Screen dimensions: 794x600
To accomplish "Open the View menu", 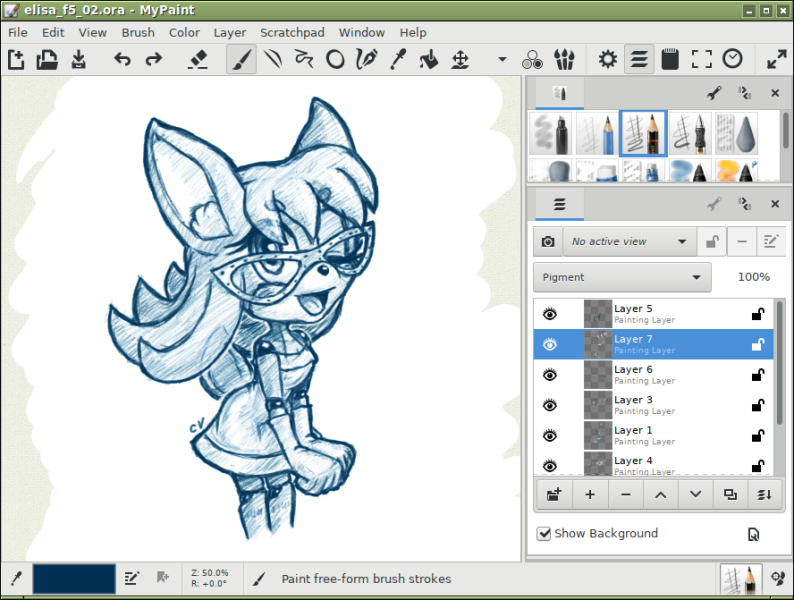I will 93,32.
